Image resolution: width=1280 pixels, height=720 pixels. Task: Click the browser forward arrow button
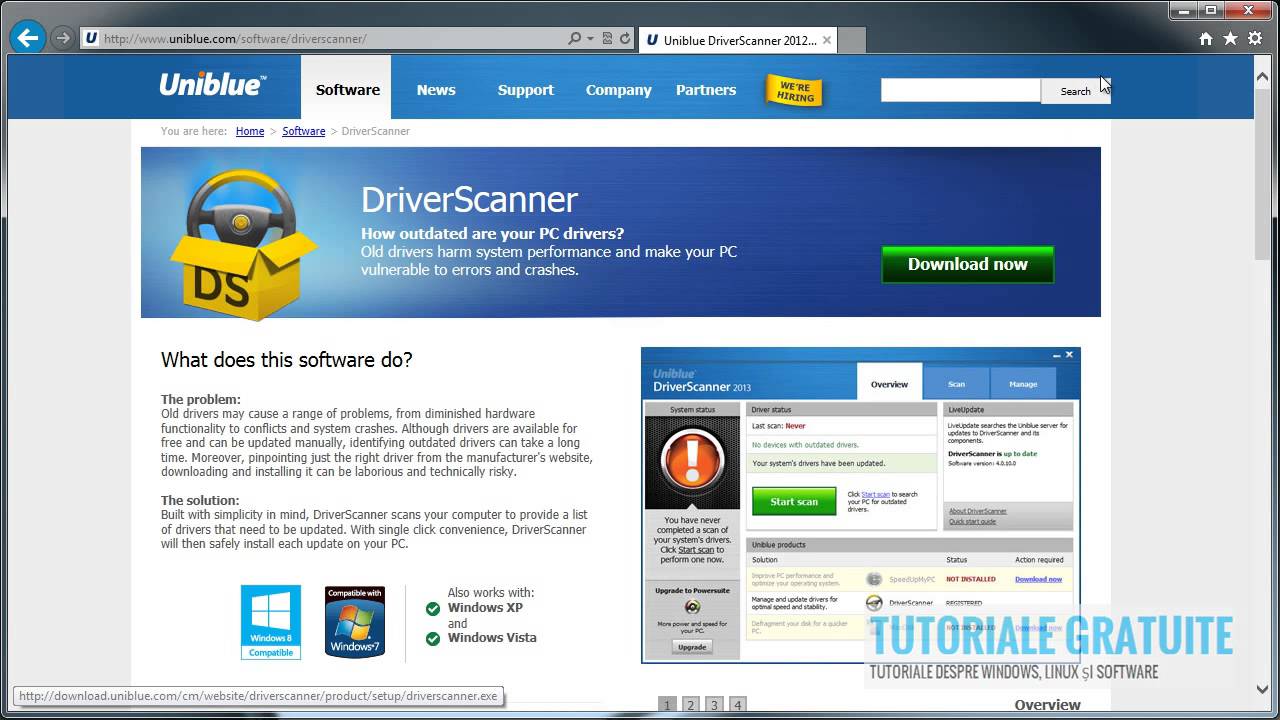(x=63, y=38)
